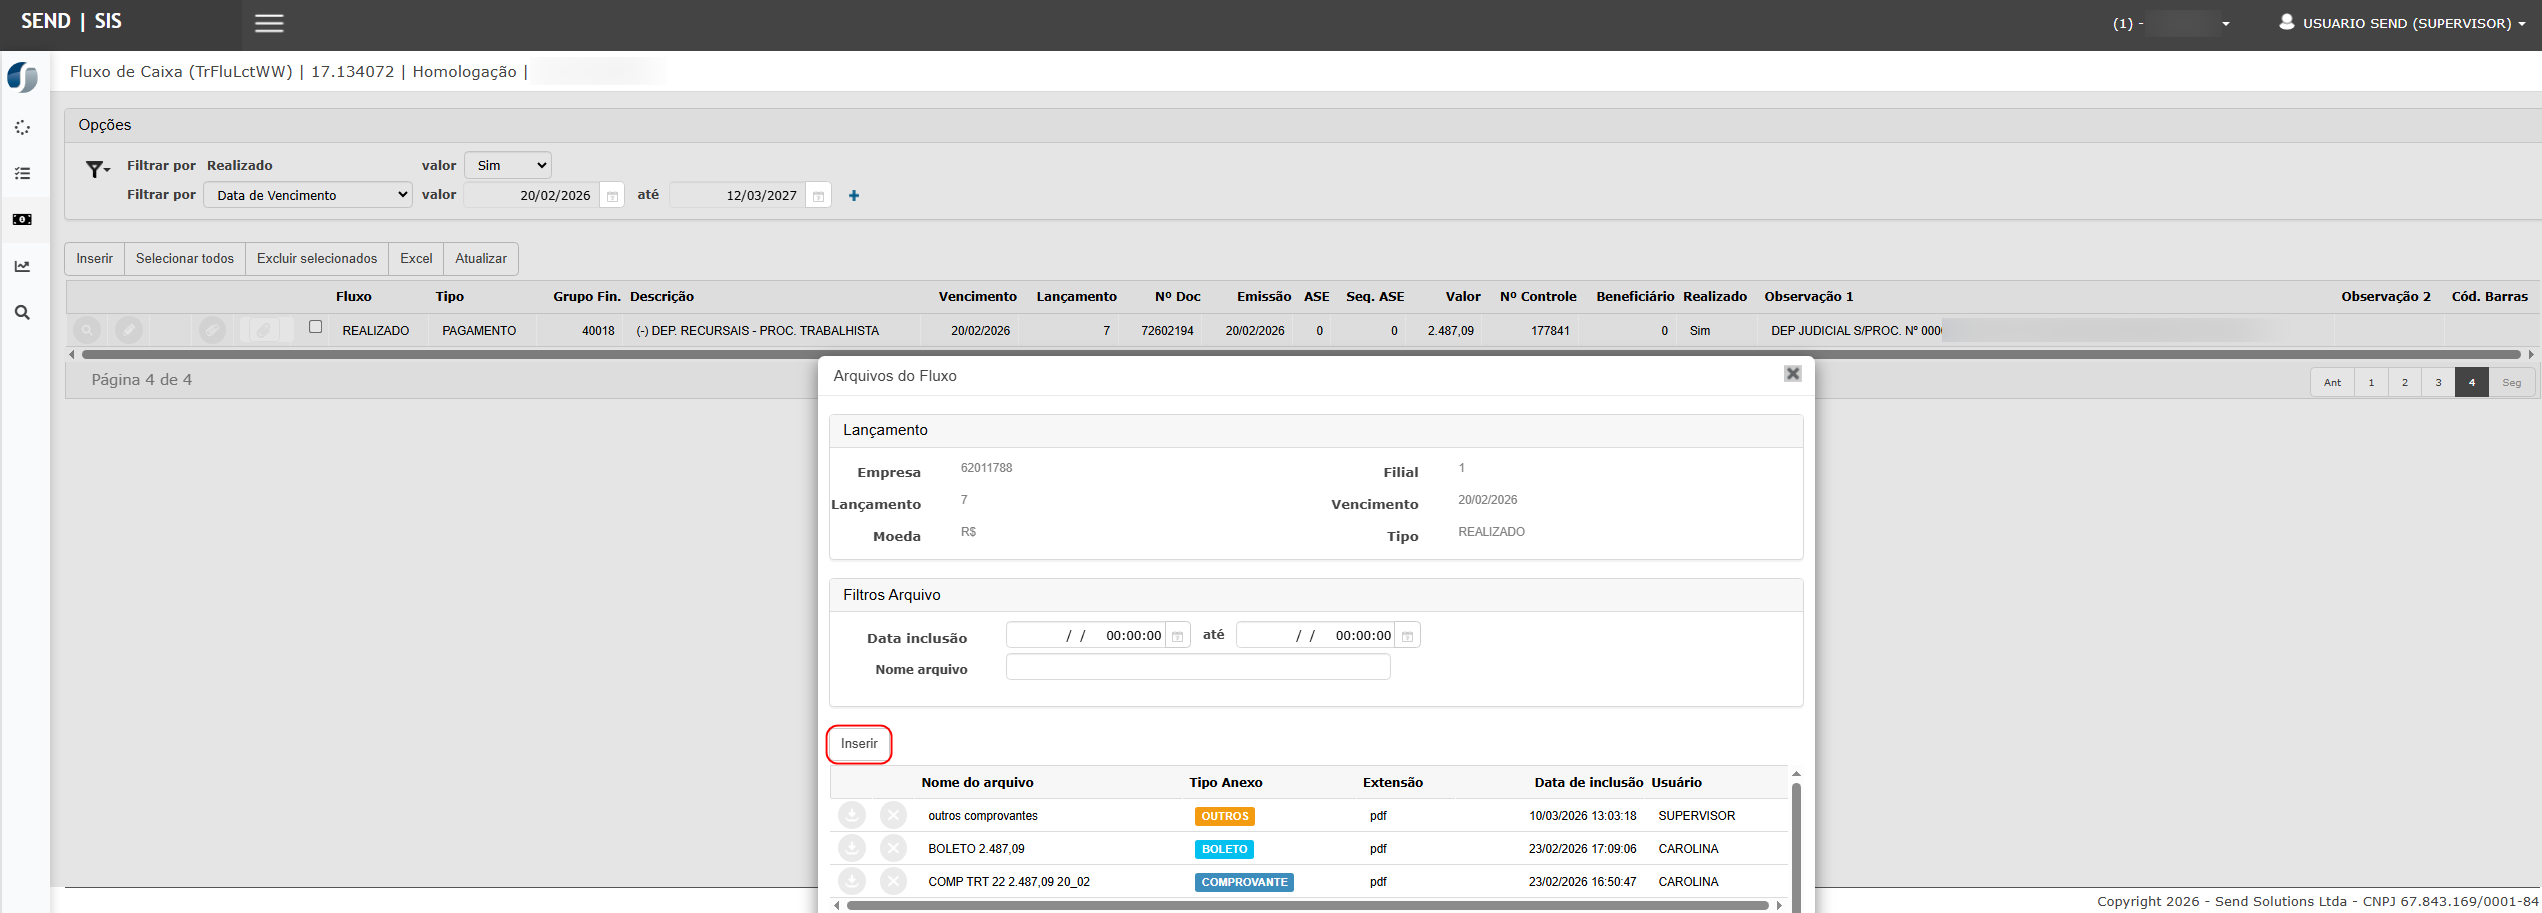Image resolution: width=2542 pixels, height=913 pixels.
Task: Click the checklist icon in left sidebar
Action: (x=22, y=174)
